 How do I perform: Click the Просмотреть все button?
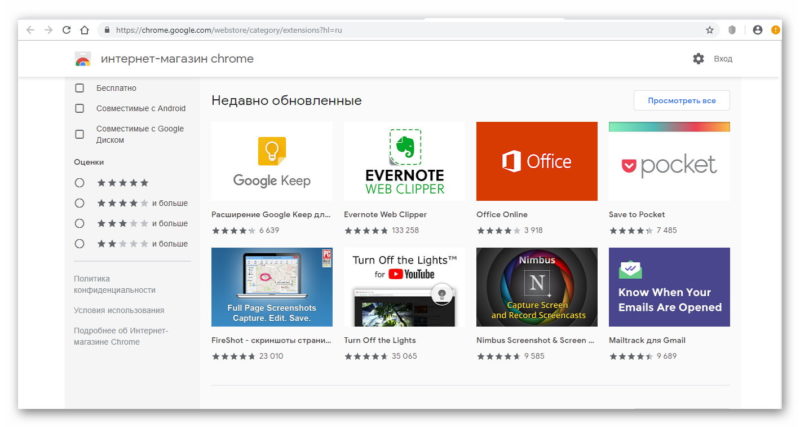pos(682,101)
